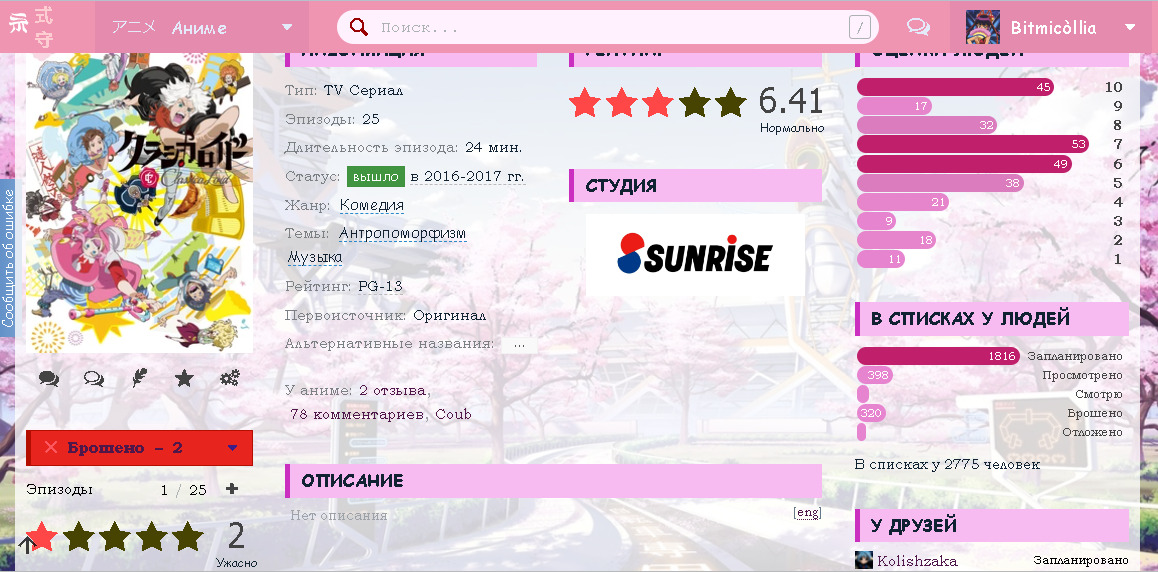The image size is (1158, 572).
Task: Remove status with X on Брошено button
Action: pyautogui.click(x=51, y=448)
